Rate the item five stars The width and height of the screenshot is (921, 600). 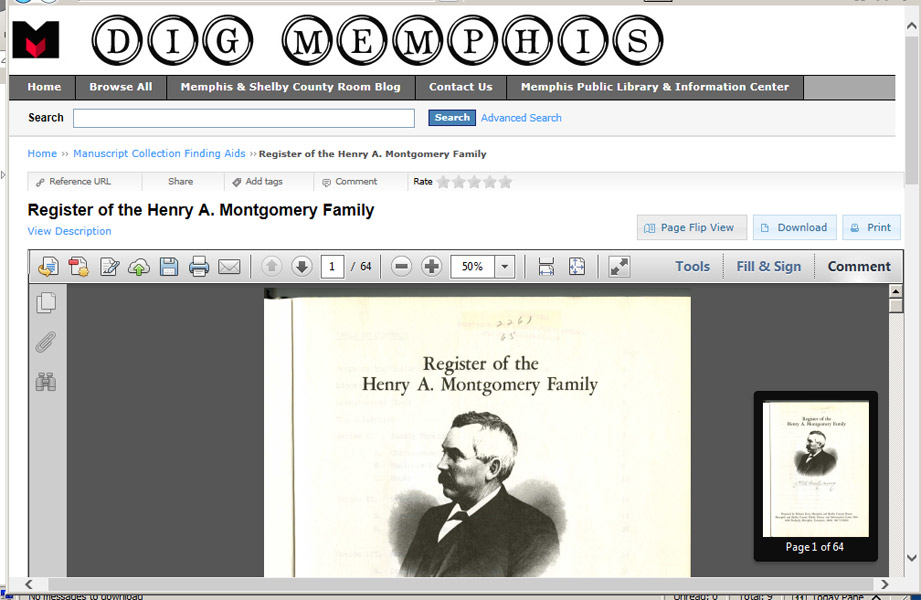pyautogui.click(x=505, y=182)
